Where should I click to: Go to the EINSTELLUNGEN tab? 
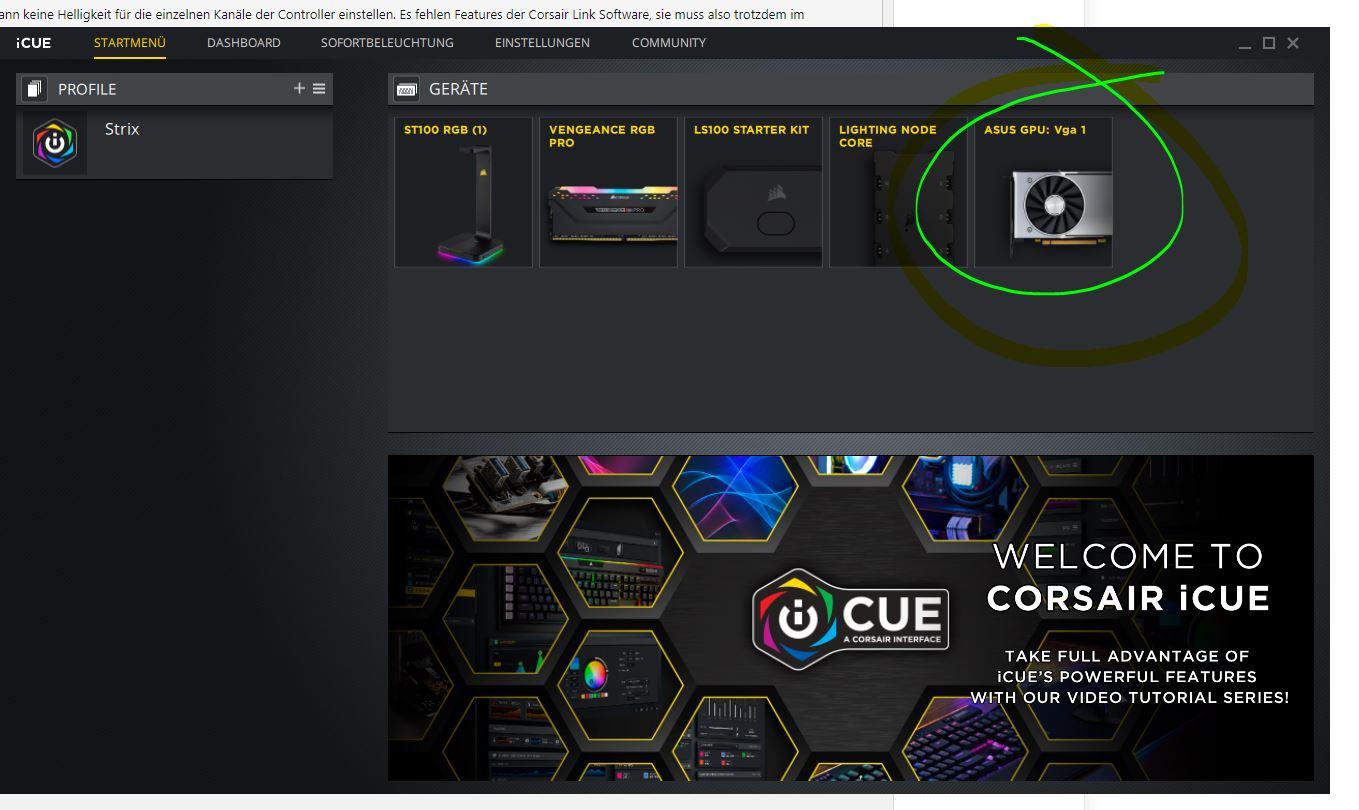click(542, 43)
